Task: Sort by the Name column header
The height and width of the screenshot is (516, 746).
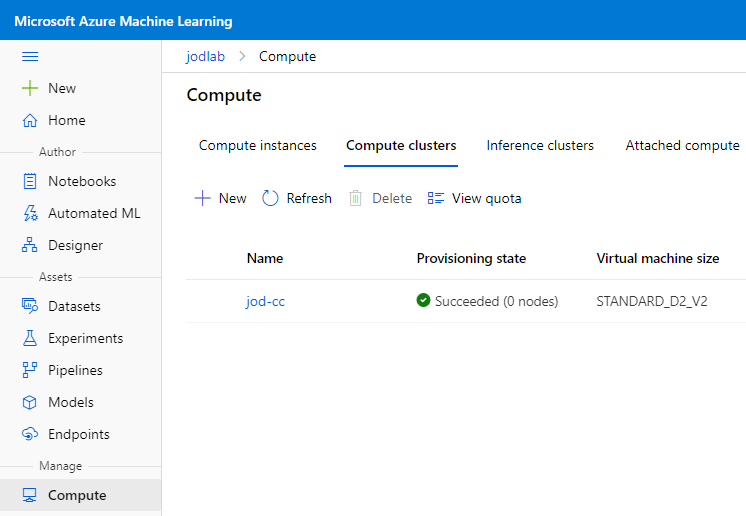Action: tap(265, 258)
